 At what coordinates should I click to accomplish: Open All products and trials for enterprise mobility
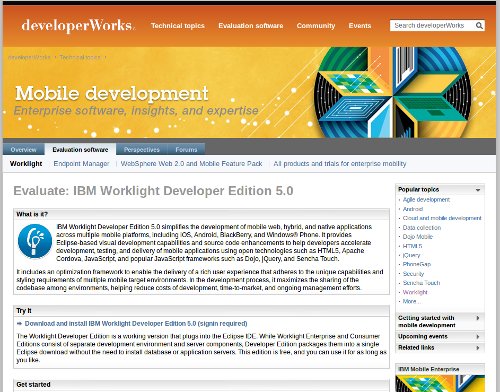(x=340, y=164)
